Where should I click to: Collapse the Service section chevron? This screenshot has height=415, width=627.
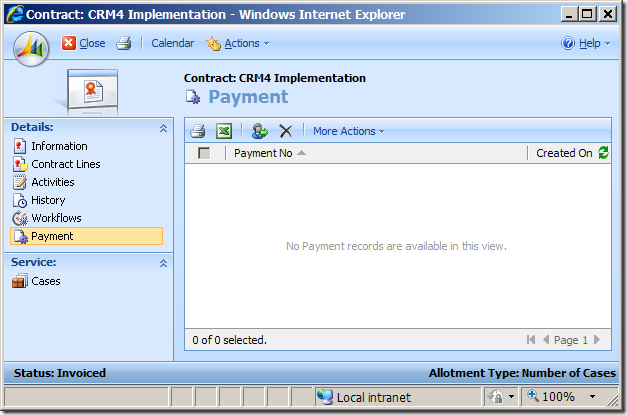coord(163,263)
